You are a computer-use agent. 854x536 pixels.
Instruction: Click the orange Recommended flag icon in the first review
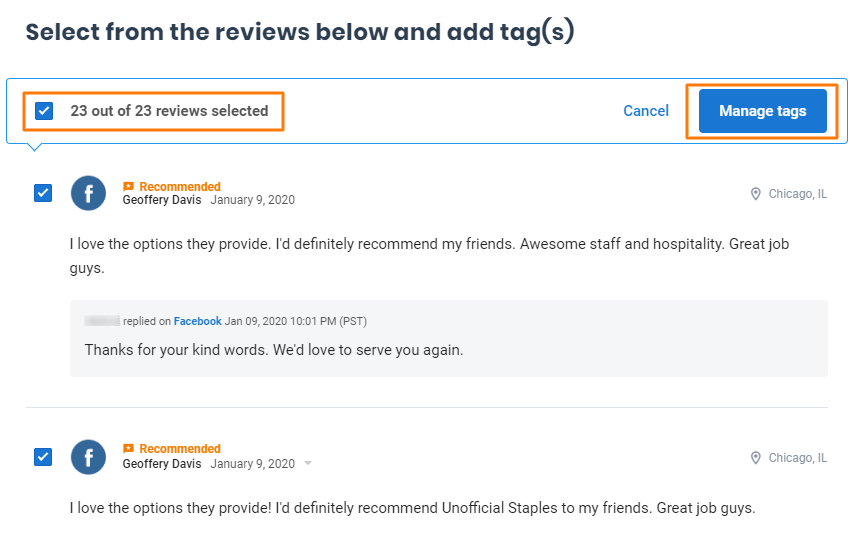(x=128, y=186)
